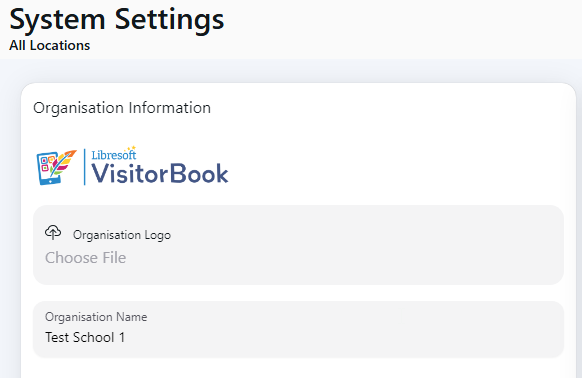Screen dimensions: 582x378
Task: Click the VisitorBook wordmark
Action: 160,173
